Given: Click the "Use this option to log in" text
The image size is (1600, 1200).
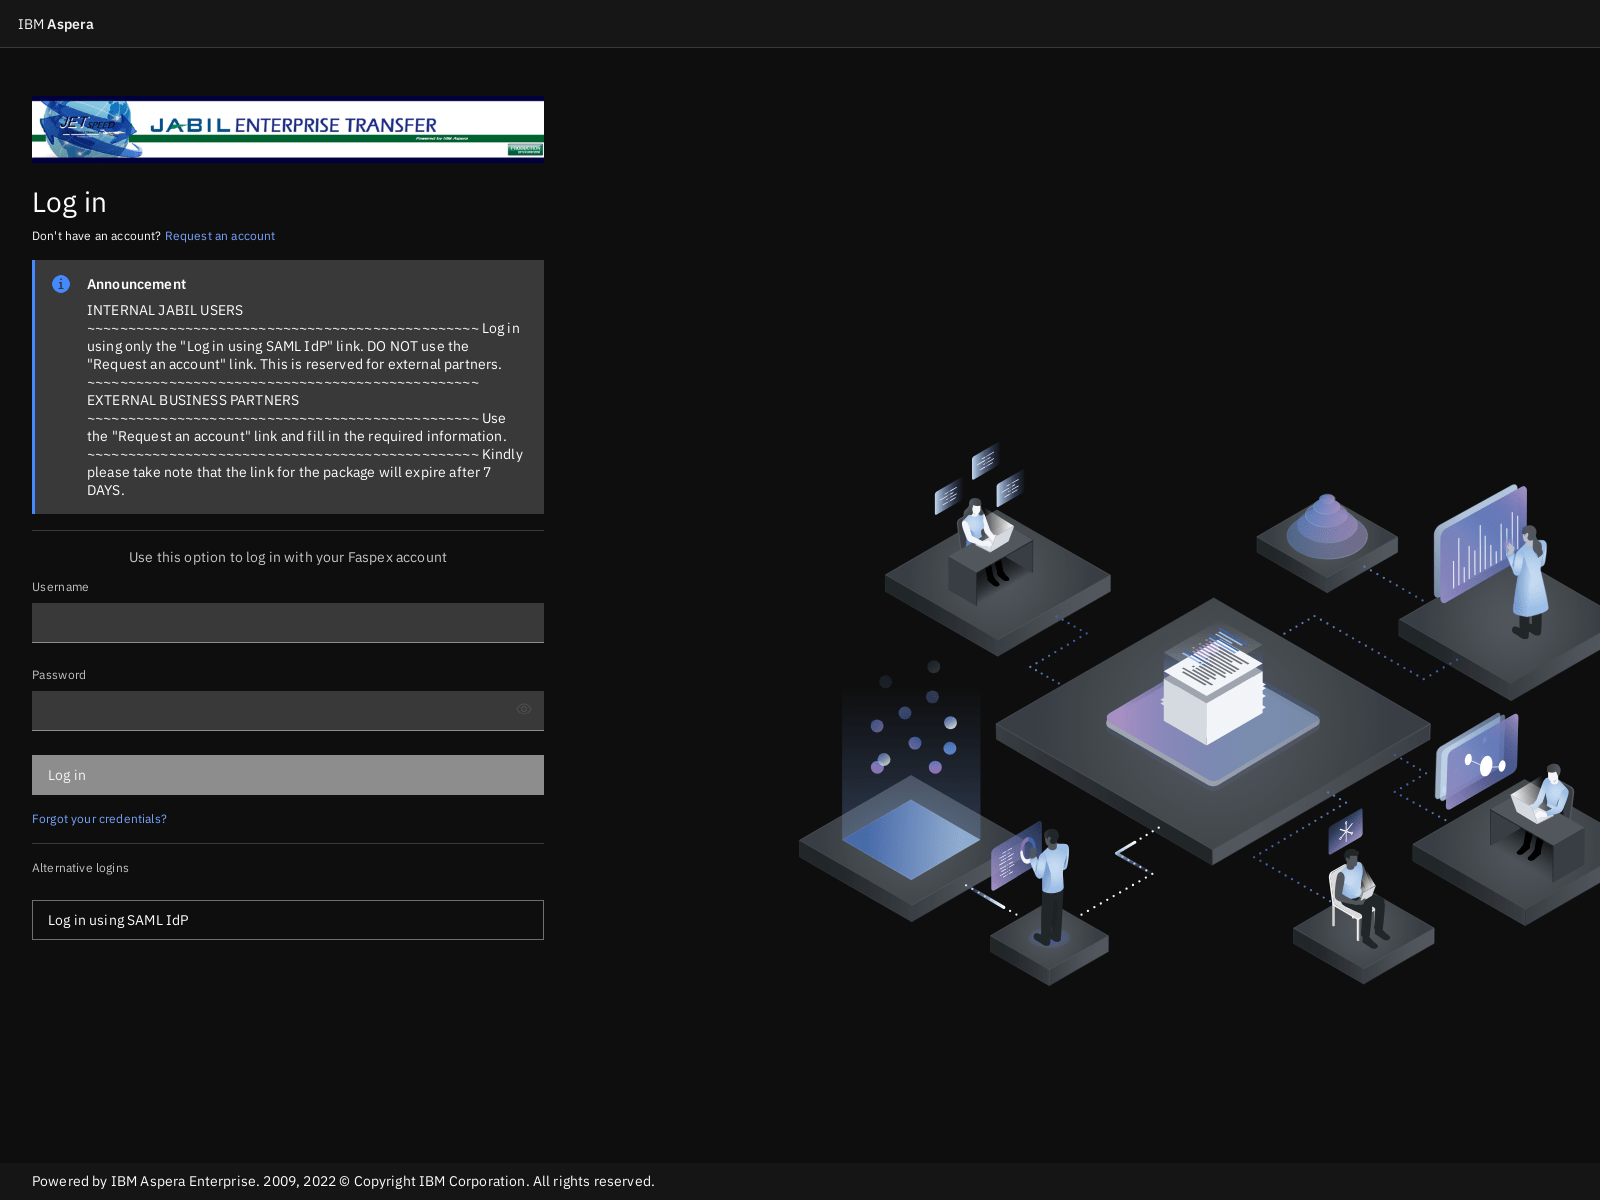Looking at the screenshot, I should click(x=288, y=557).
